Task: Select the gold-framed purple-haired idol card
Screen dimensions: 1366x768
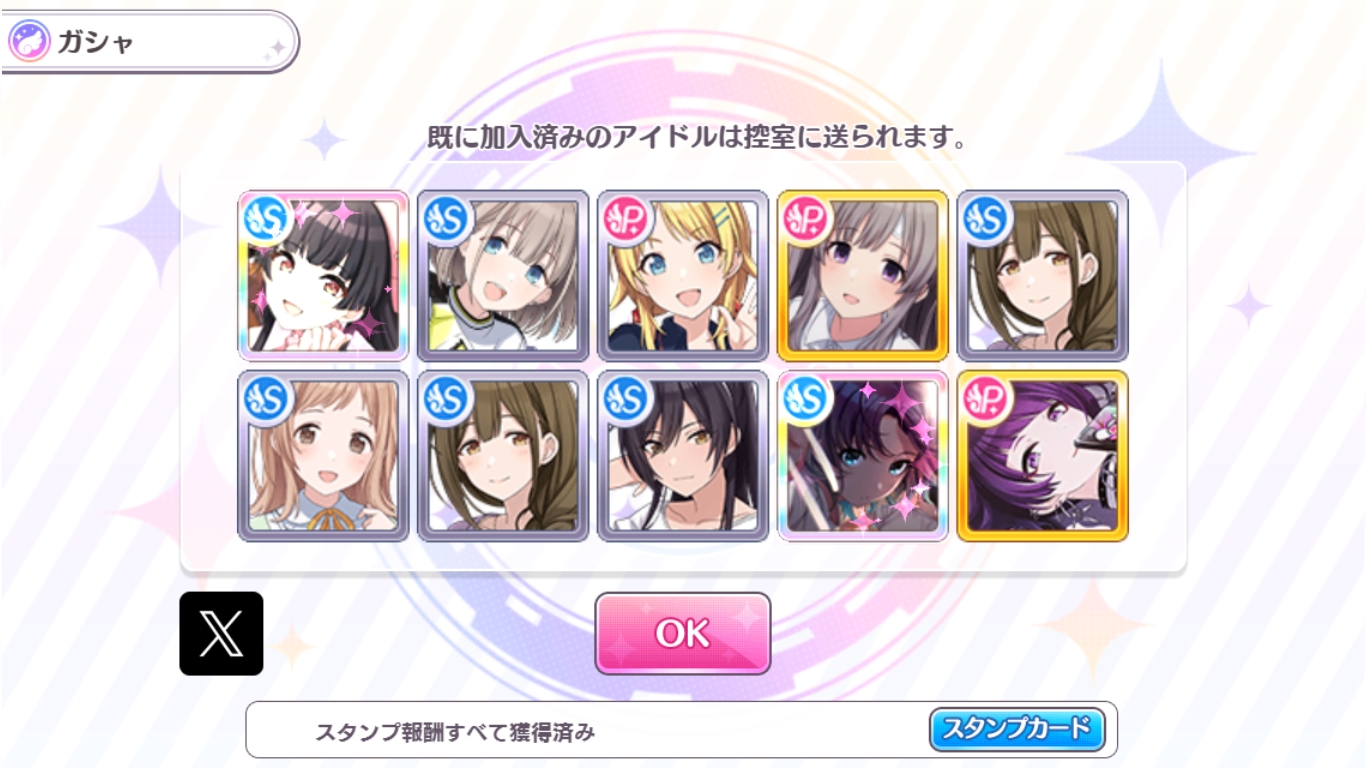Action: pos(1043,456)
